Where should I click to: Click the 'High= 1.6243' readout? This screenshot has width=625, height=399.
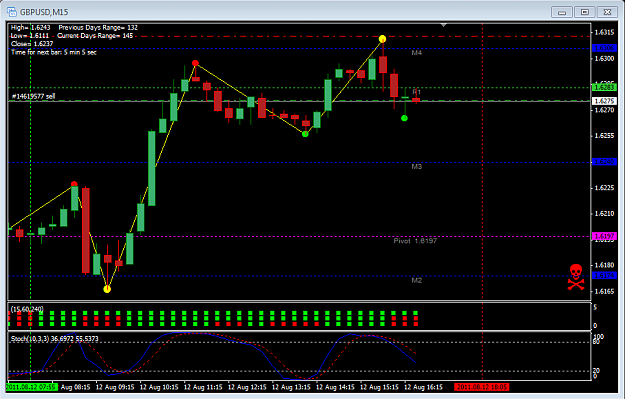31,28
